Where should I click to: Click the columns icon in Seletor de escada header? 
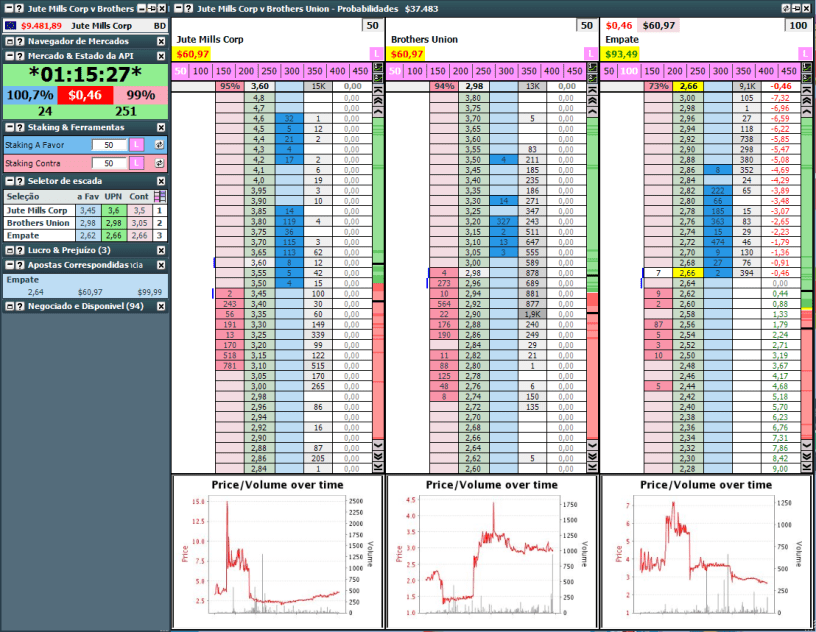click(160, 196)
